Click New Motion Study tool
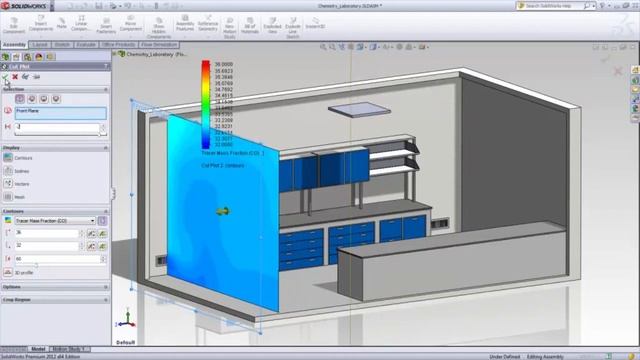The width and height of the screenshot is (640, 360). tap(230, 28)
